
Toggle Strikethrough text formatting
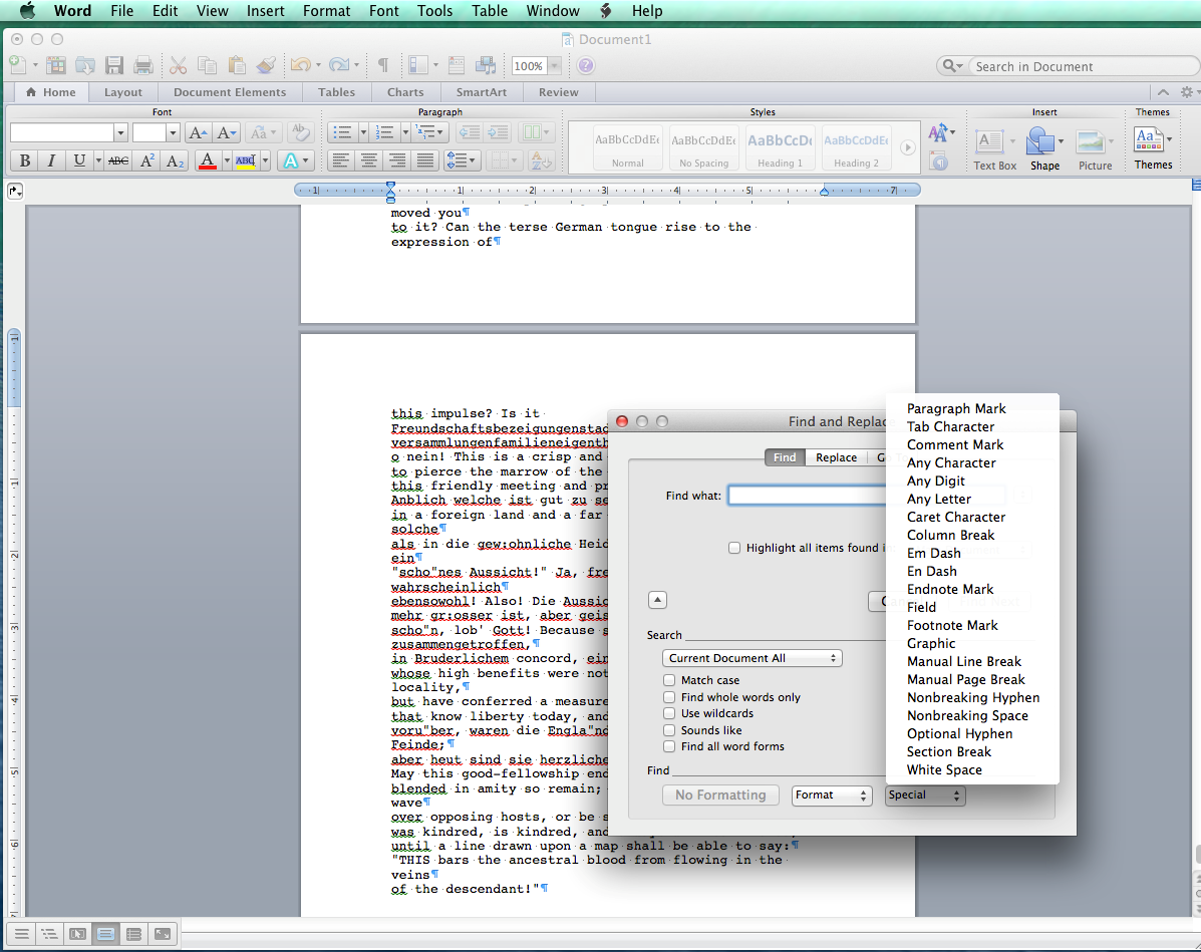point(118,161)
